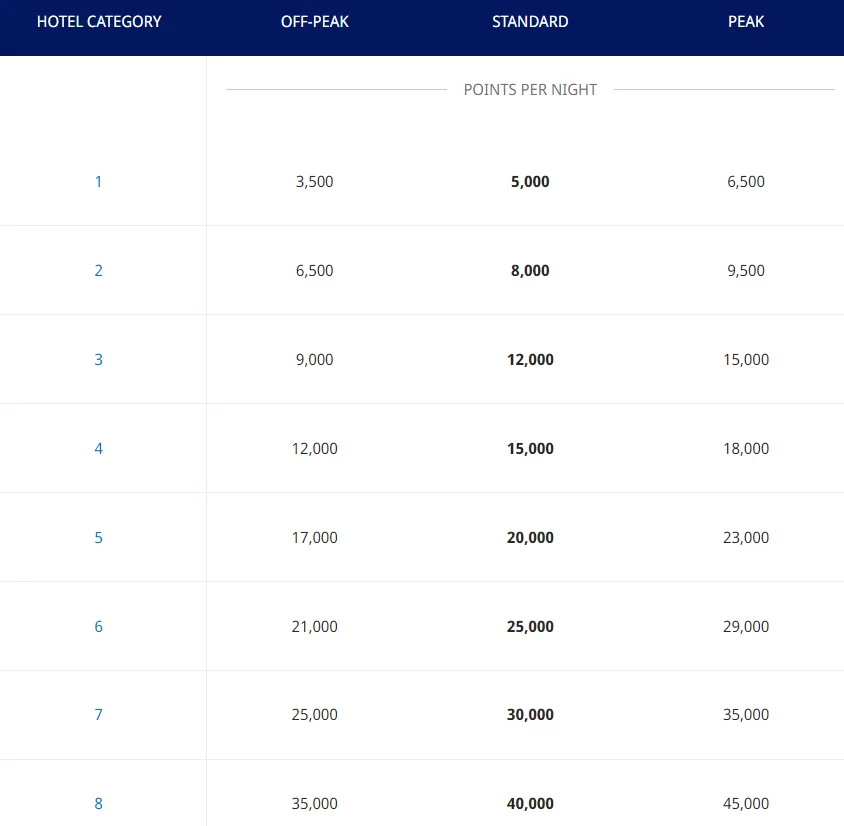Screen dimensions: 844x826
Task: Open the Category 2 hotel link
Action: (x=98, y=270)
